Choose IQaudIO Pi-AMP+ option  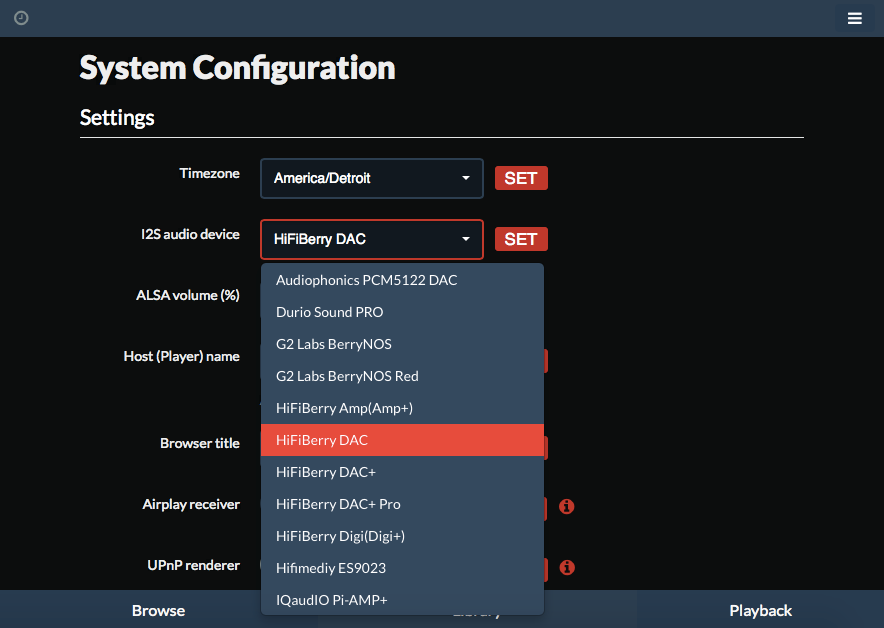click(x=402, y=600)
